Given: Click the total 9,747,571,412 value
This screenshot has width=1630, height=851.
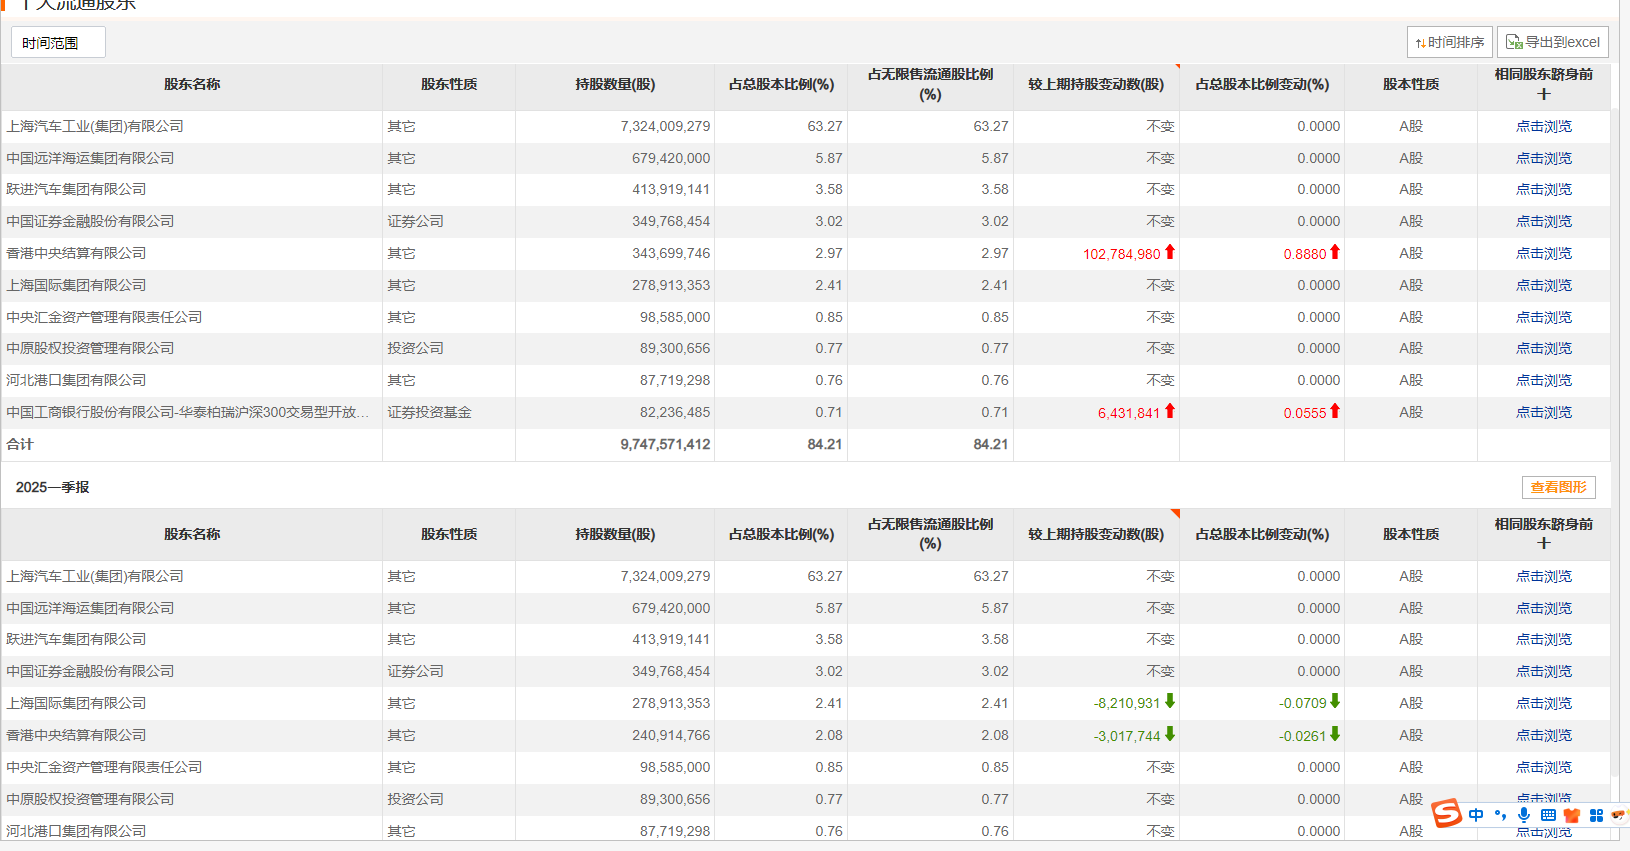Looking at the screenshot, I should coord(665,444).
